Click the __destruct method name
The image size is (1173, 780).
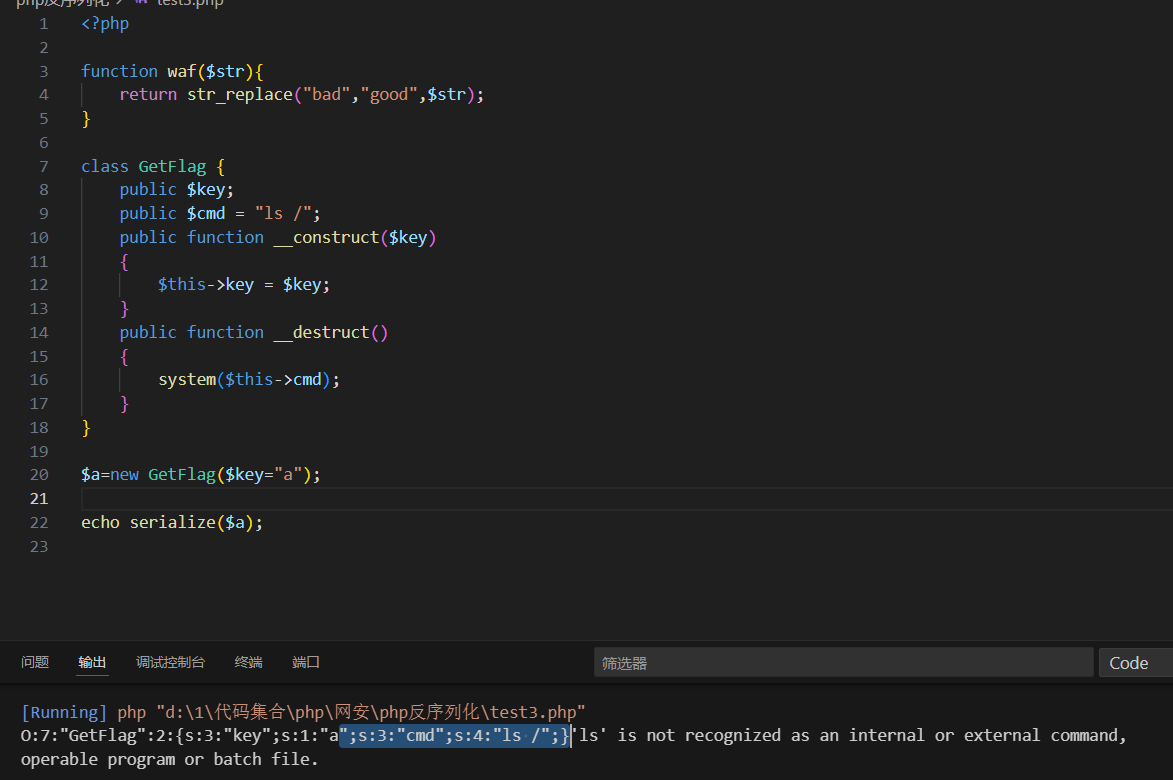click(322, 332)
